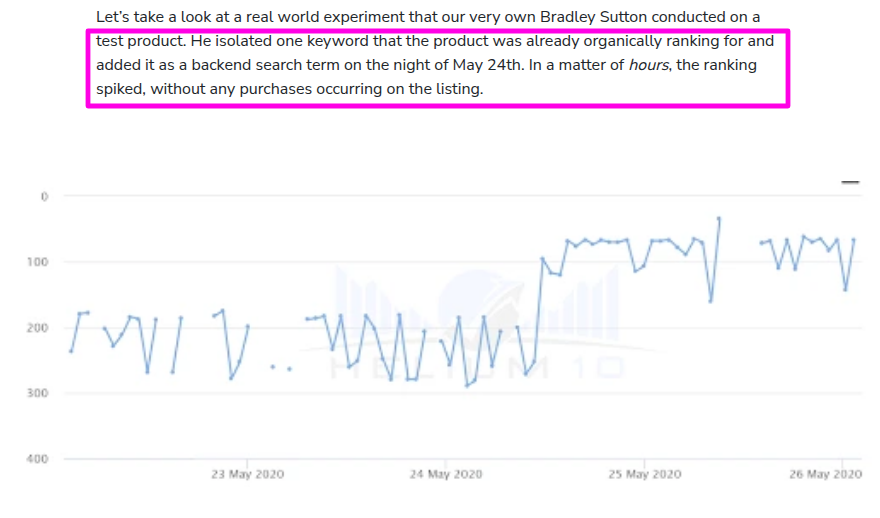Viewport: 880px width, 518px height.
Task: Click the lowest data point near 290 rank
Action: pyautogui.click(x=467, y=386)
